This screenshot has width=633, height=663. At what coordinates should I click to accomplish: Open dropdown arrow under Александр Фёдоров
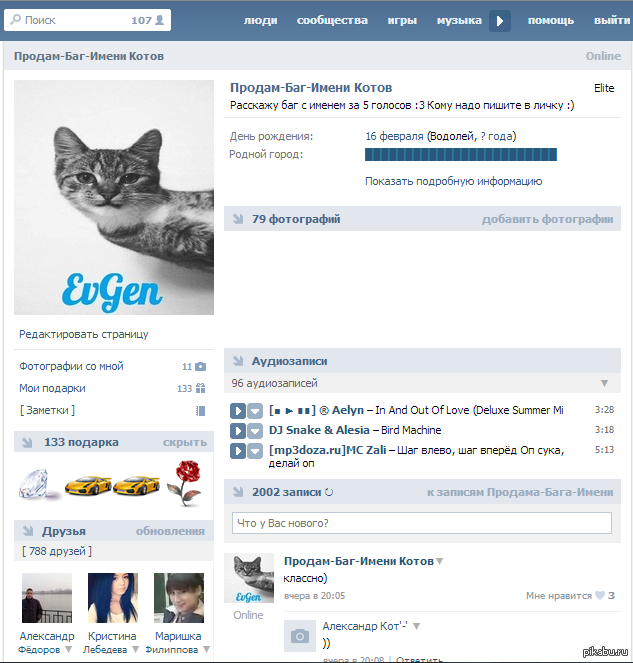(68, 649)
